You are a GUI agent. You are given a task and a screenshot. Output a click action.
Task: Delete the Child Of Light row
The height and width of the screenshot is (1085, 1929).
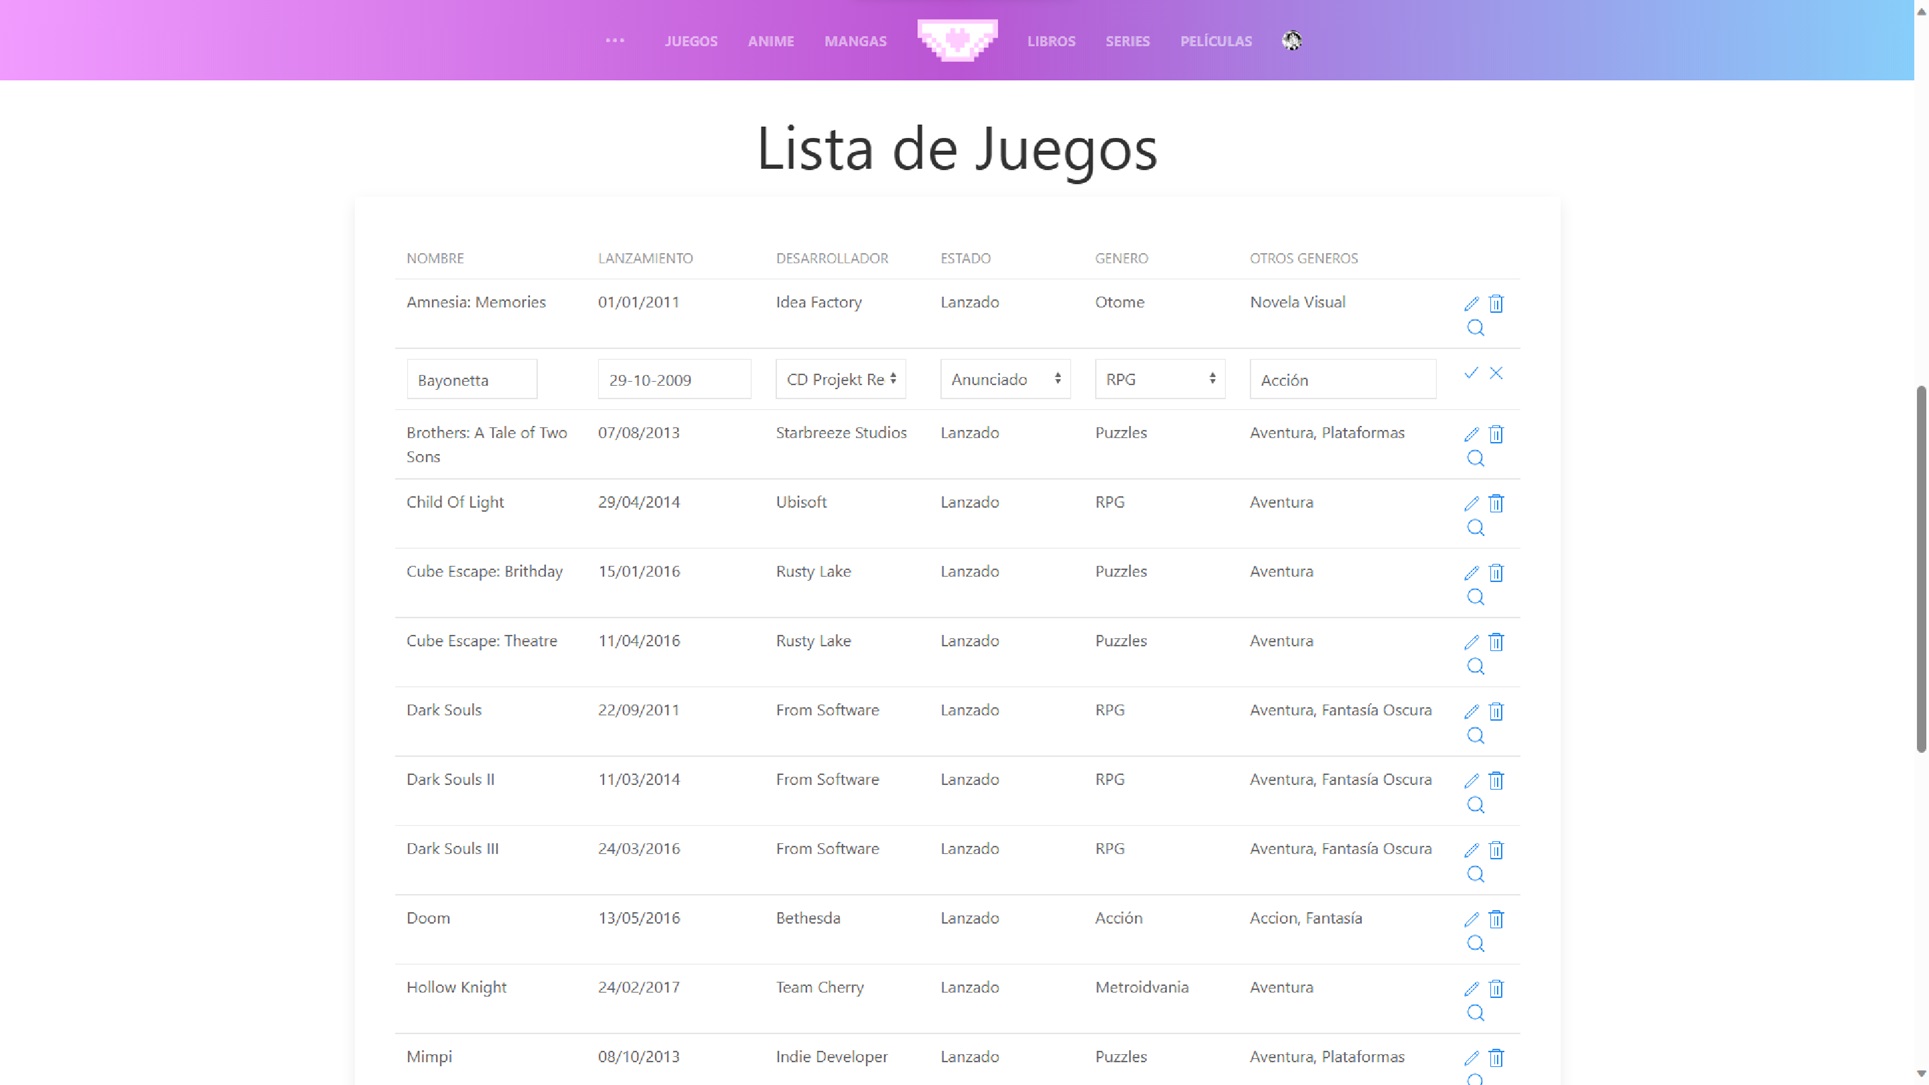click(1496, 504)
